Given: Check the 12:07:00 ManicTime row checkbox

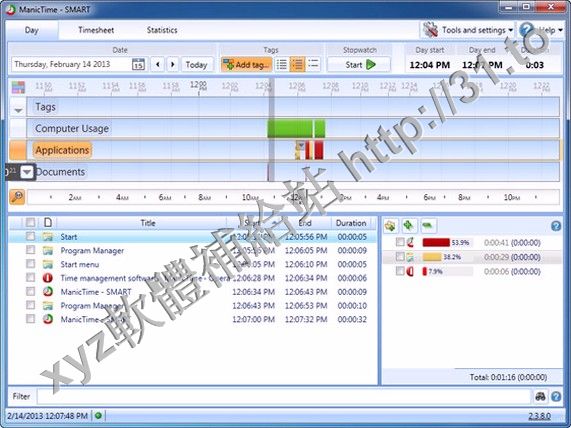Looking at the screenshot, I should coord(31,319).
